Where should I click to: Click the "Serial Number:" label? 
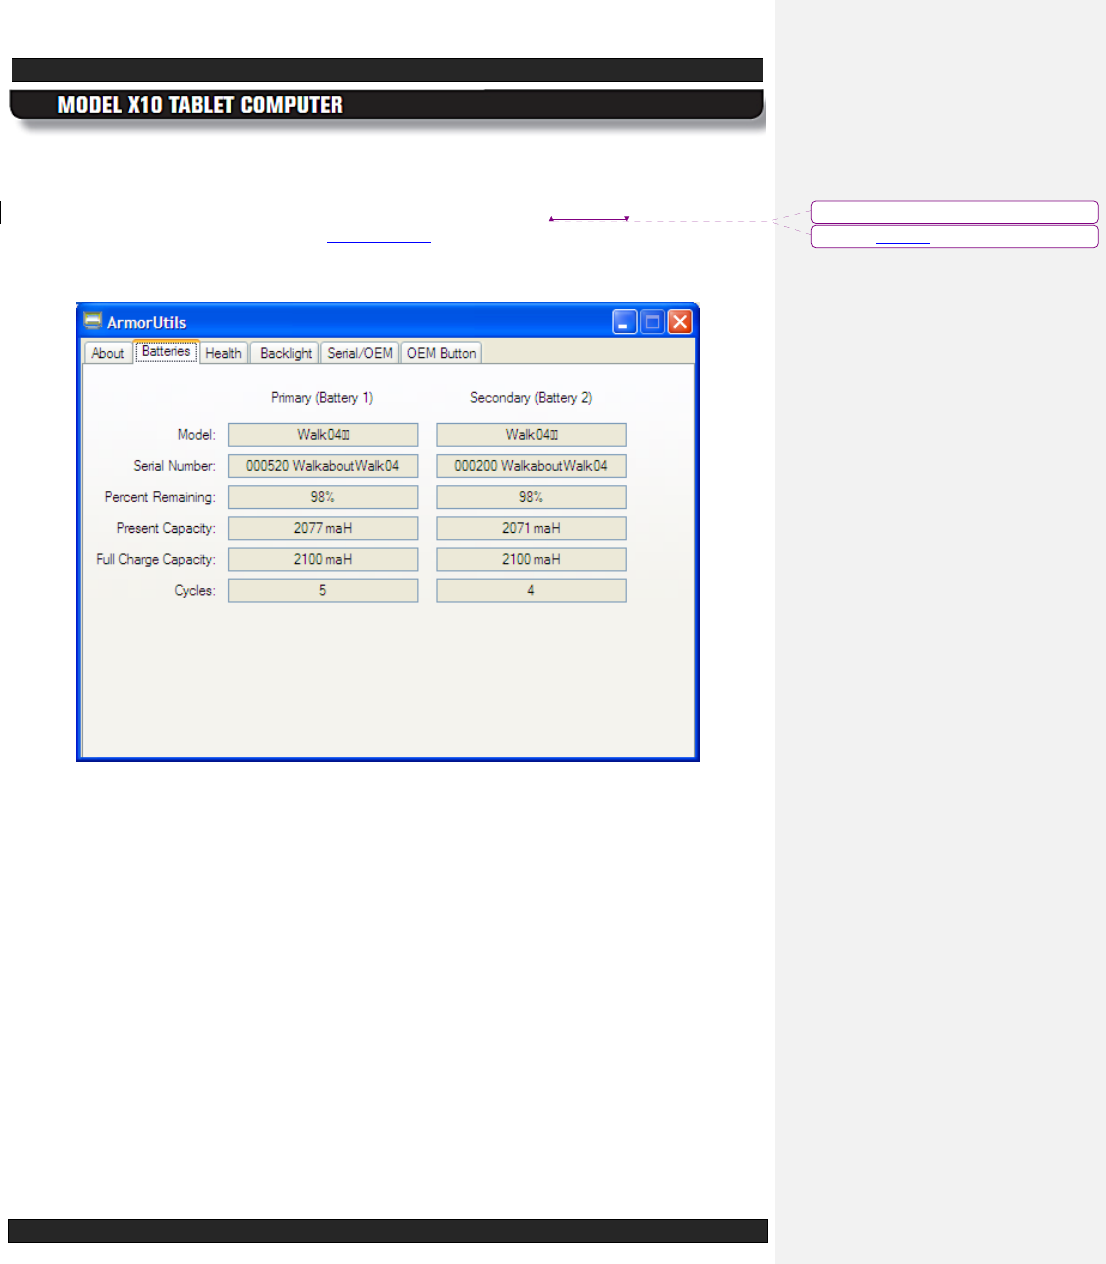[175, 466]
